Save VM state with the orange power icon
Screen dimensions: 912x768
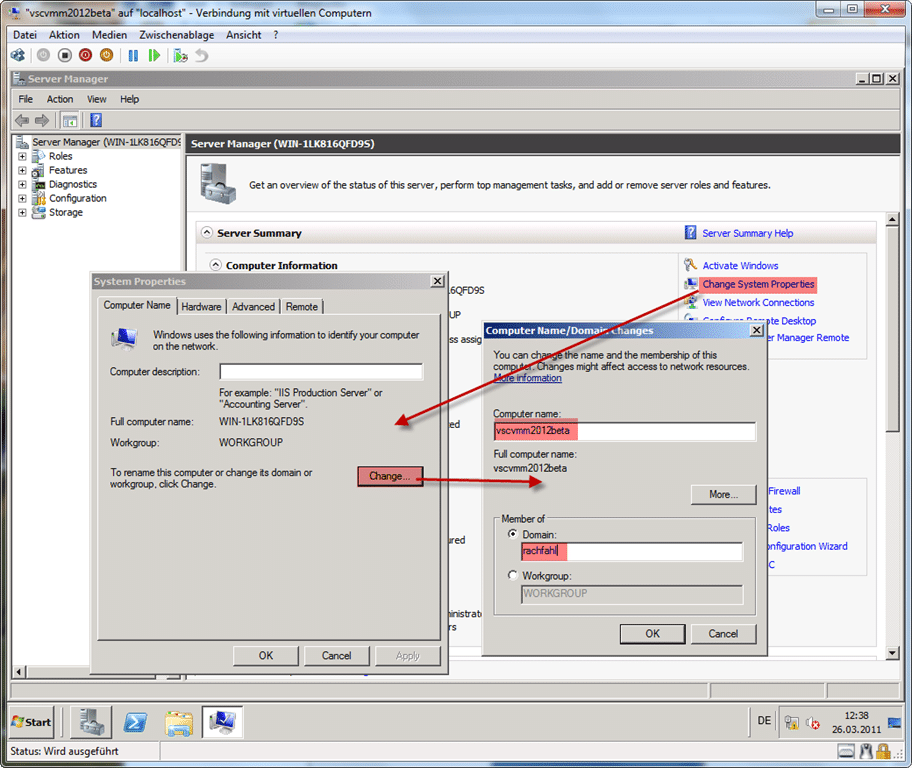point(106,55)
